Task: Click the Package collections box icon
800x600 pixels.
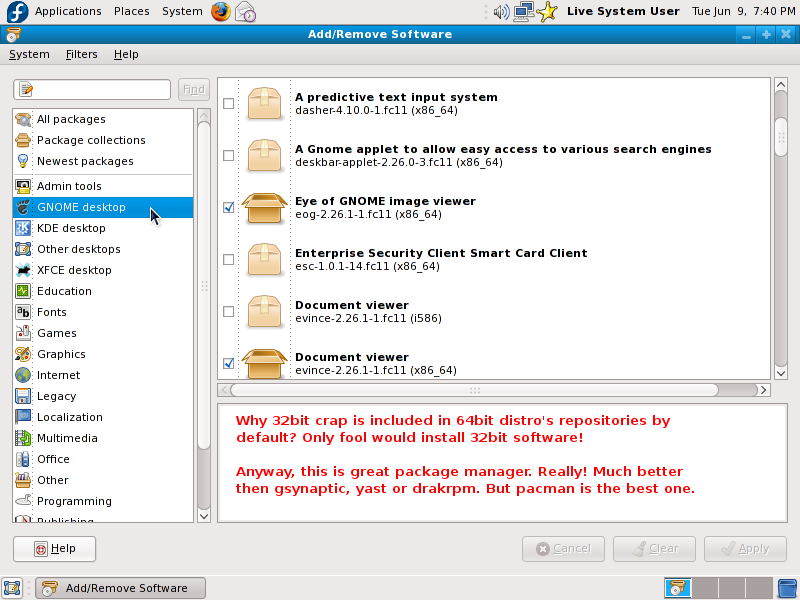Action: pyautogui.click(x=23, y=140)
